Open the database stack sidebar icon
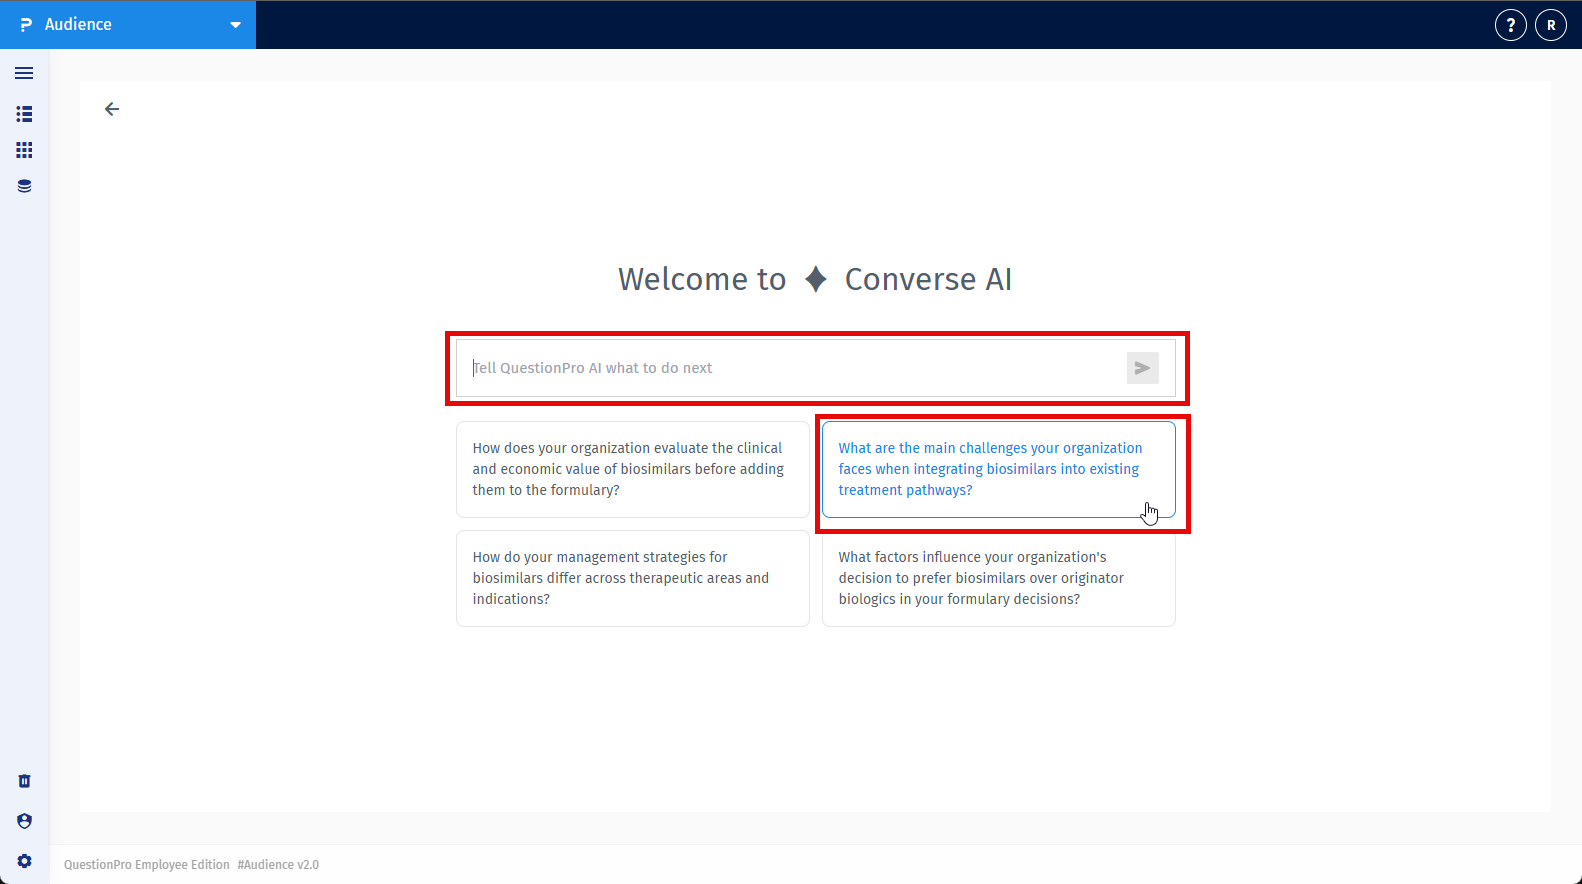Image resolution: width=1582 pixels, height=884 pixels. [24, 186]
